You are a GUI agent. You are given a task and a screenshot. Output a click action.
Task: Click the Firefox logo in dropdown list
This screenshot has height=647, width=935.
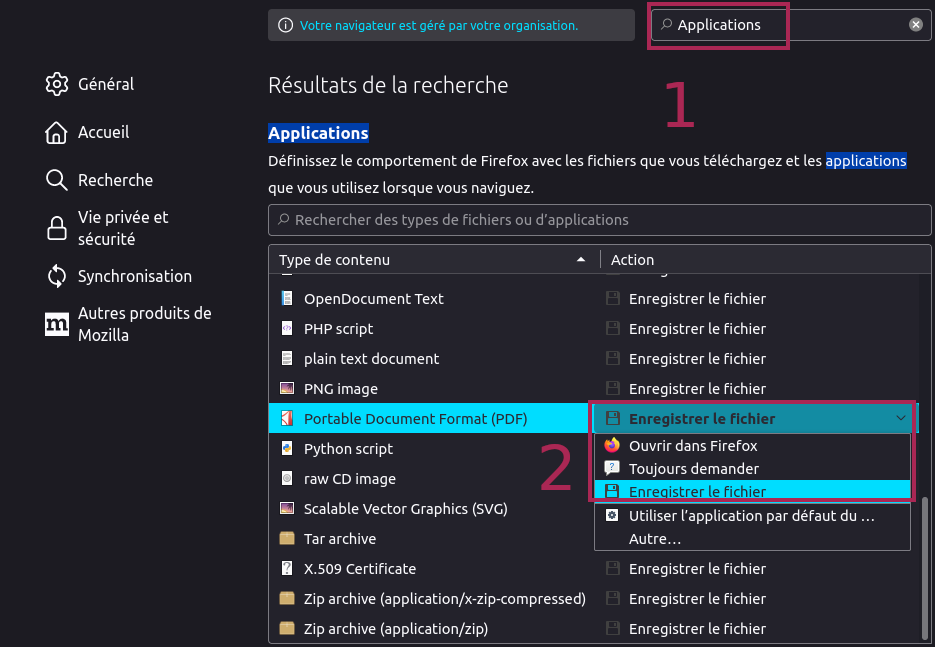612,445
